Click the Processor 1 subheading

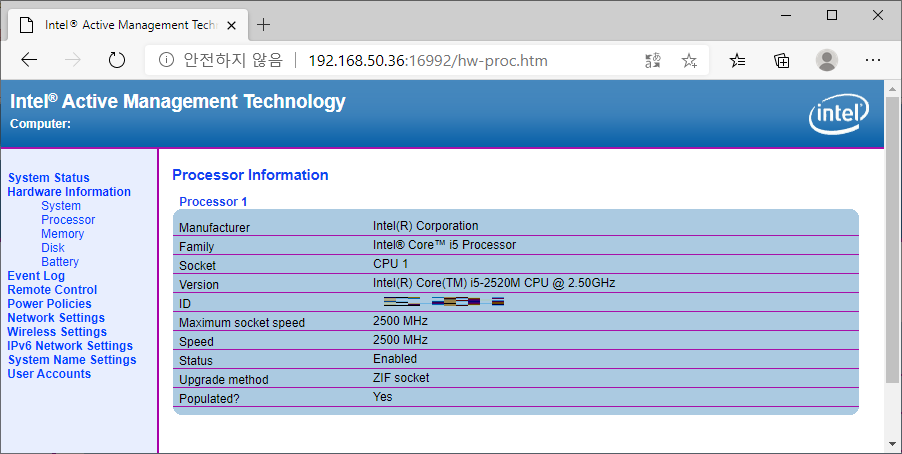coord(213,201)
